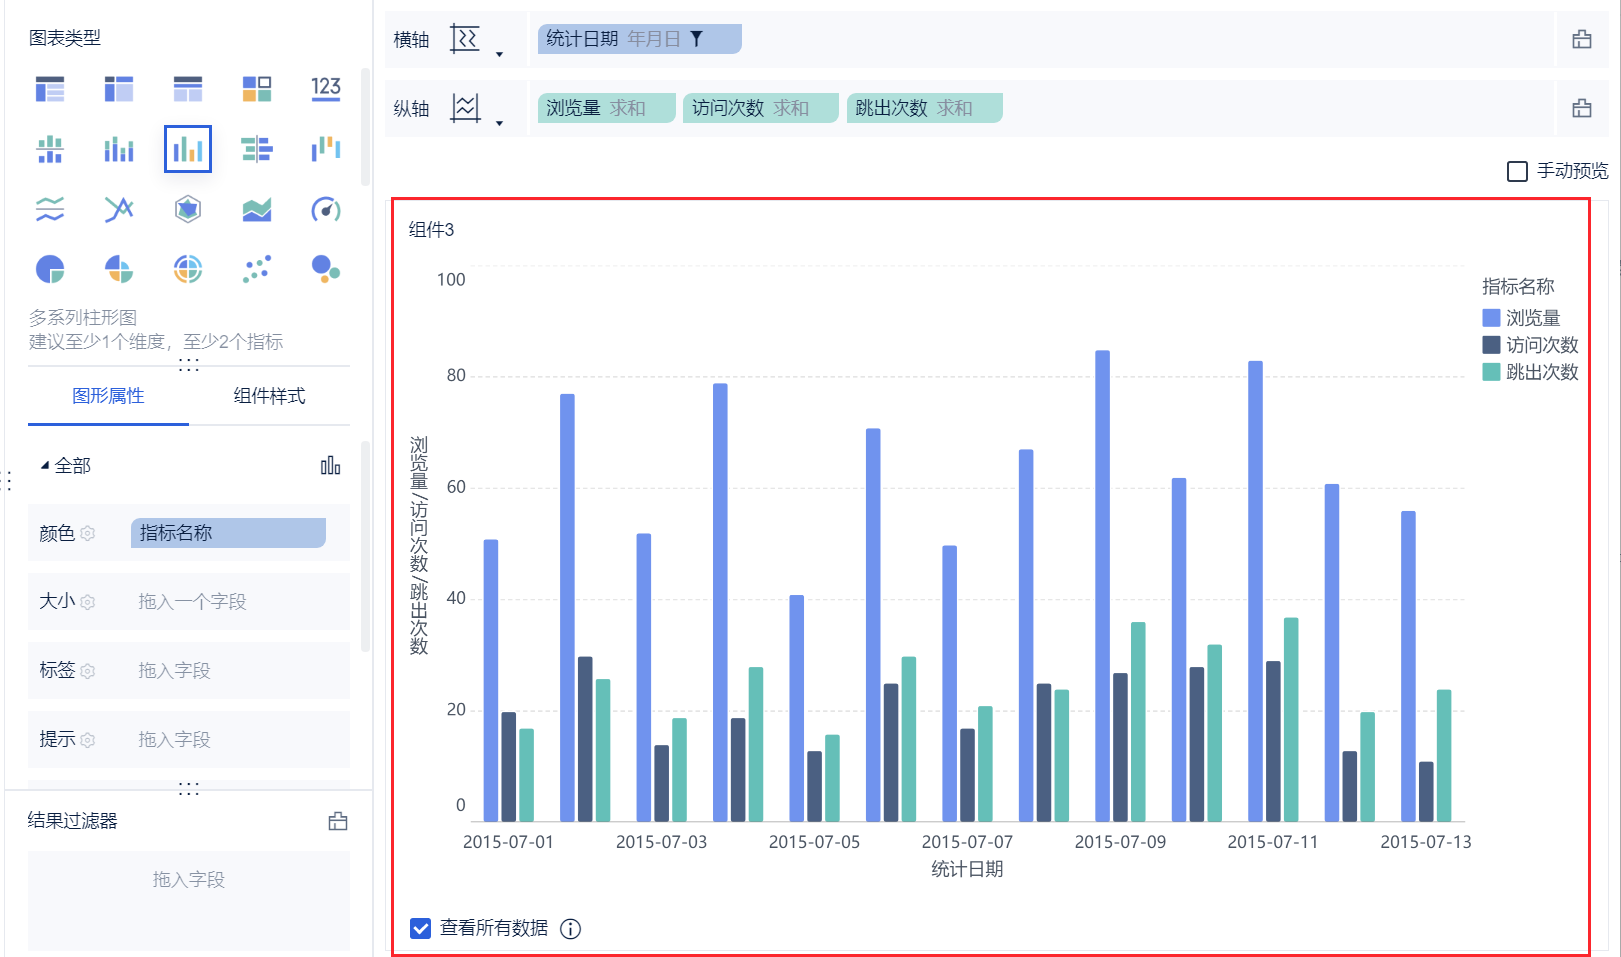Open the 统计日期 年月日 field pill

[x=640, y=39]
